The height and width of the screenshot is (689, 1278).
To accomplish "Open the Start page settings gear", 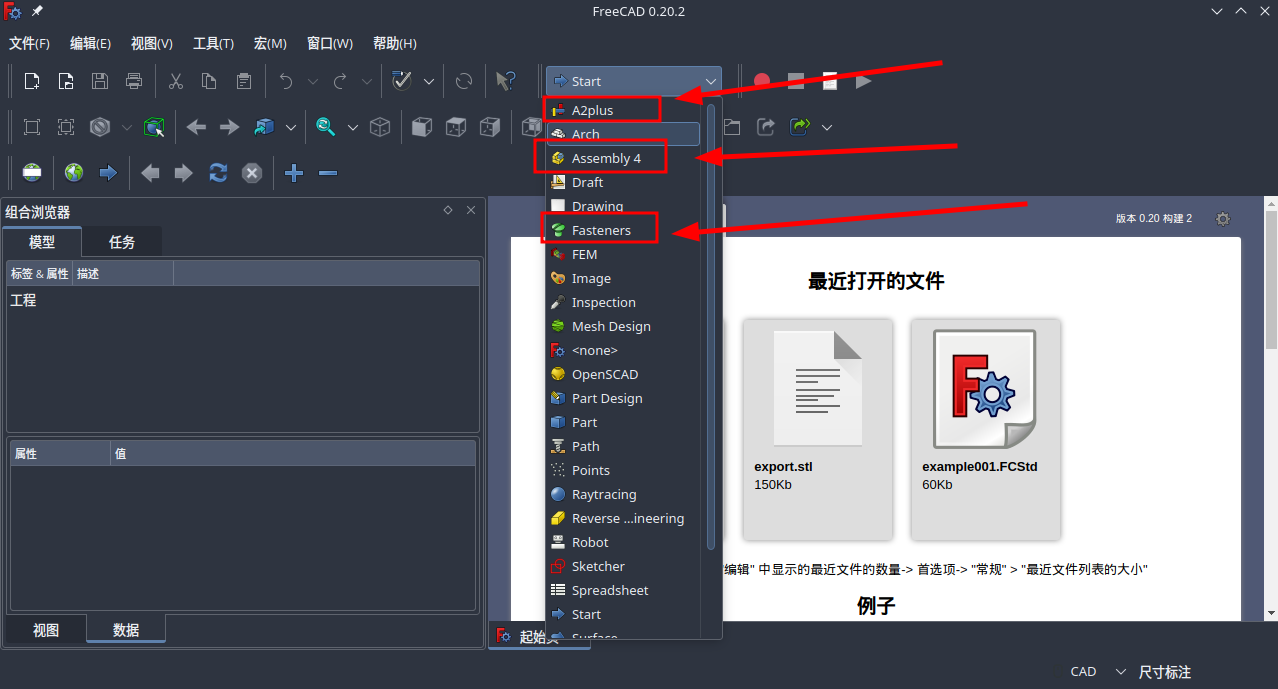I will (x=1222, y=219).
